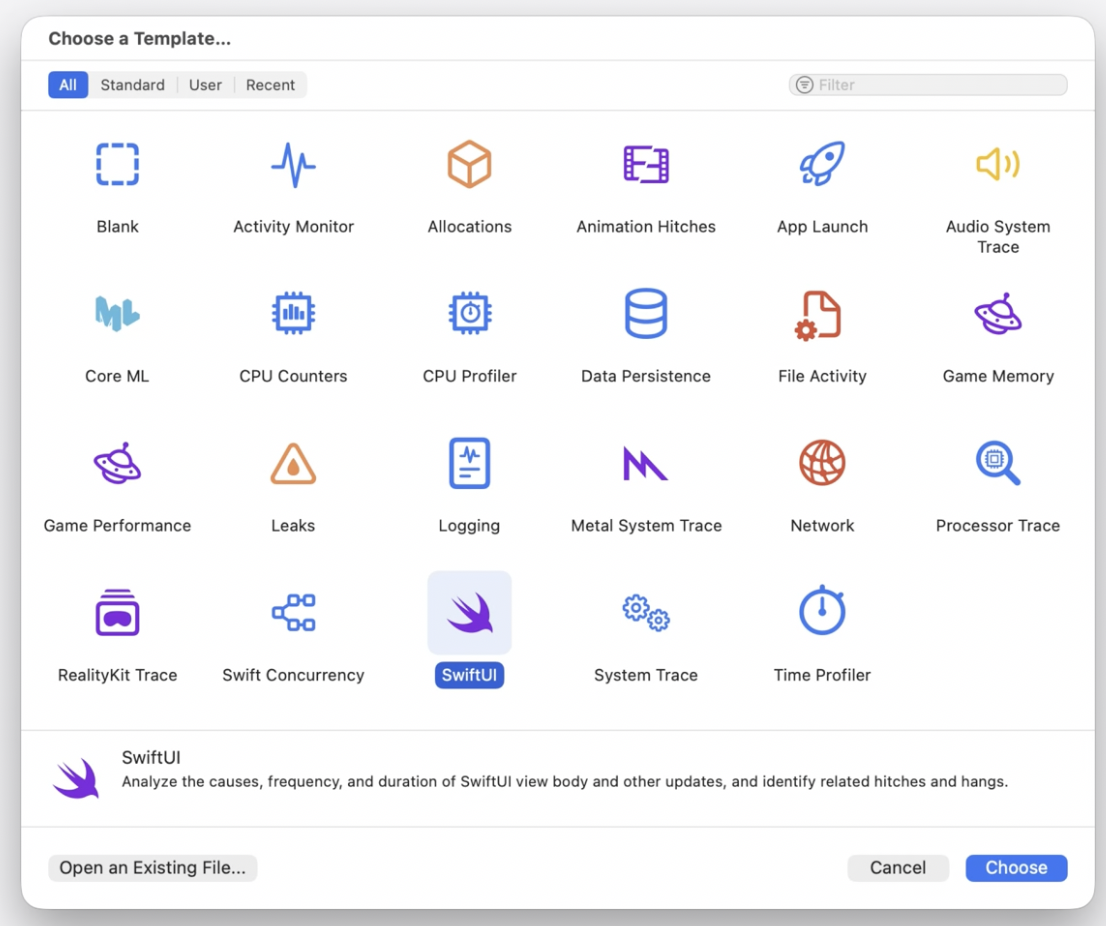Click the Core ML label text
The width and height of the screenshot is (1106, 926).
coord(117,376)
